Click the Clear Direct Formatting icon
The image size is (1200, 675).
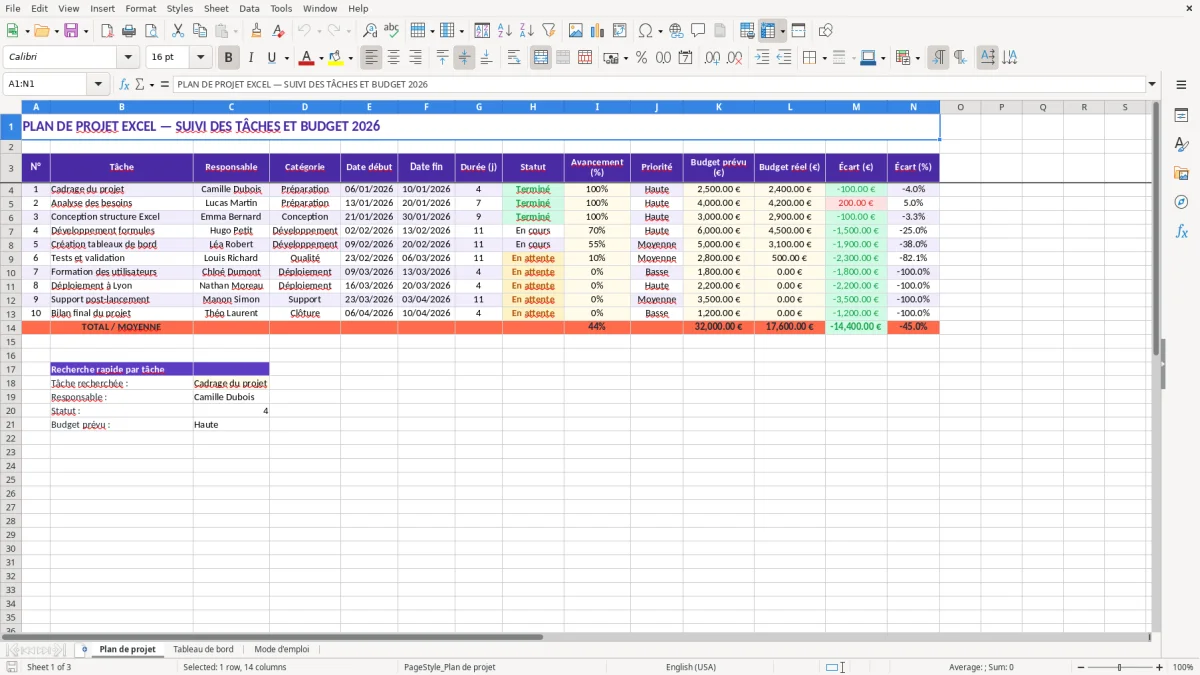click(277, 31)
